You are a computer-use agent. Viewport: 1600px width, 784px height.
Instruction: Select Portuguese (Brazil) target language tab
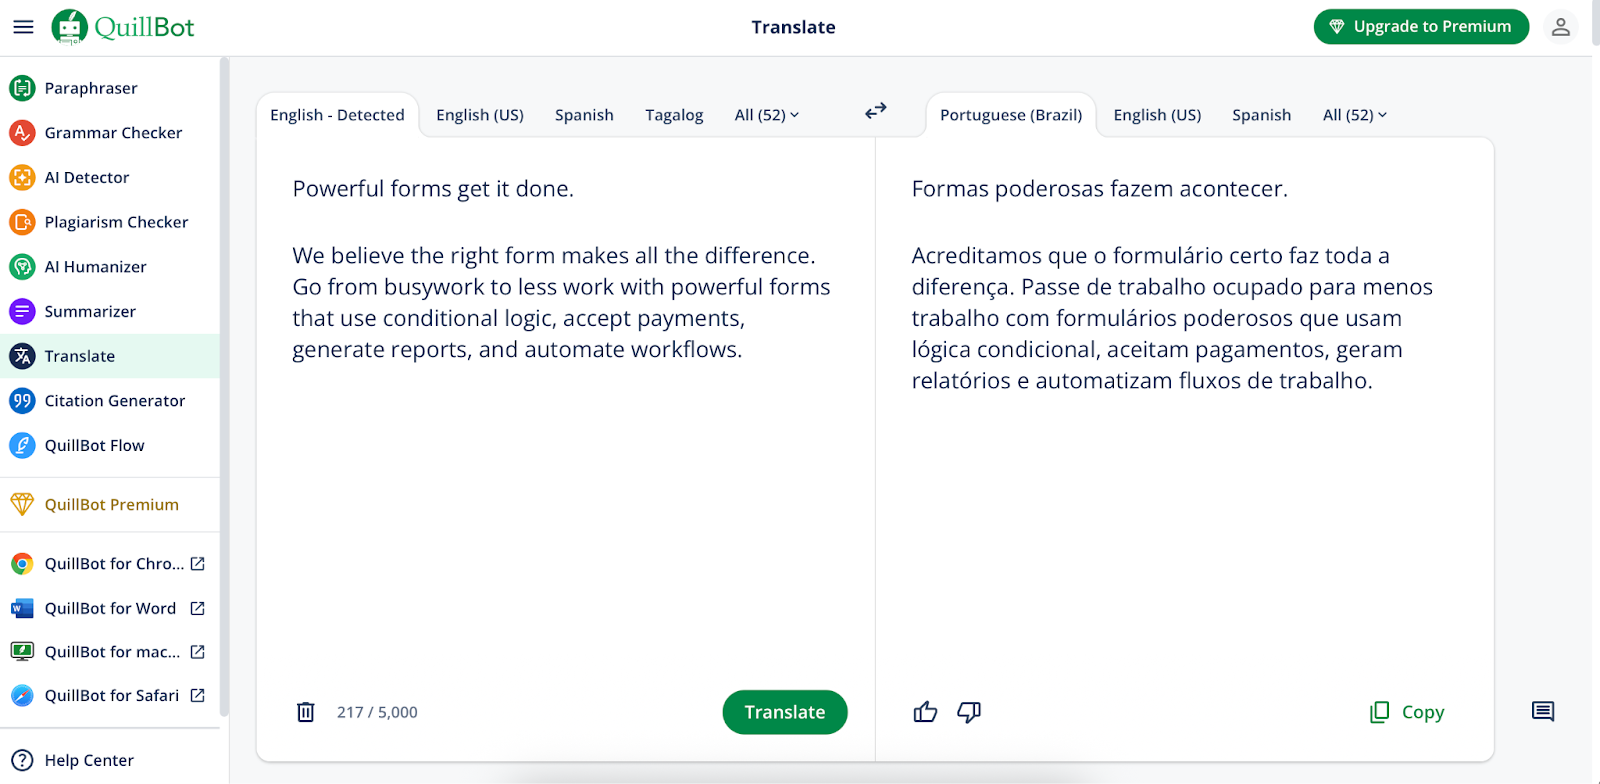[1011, 115]
